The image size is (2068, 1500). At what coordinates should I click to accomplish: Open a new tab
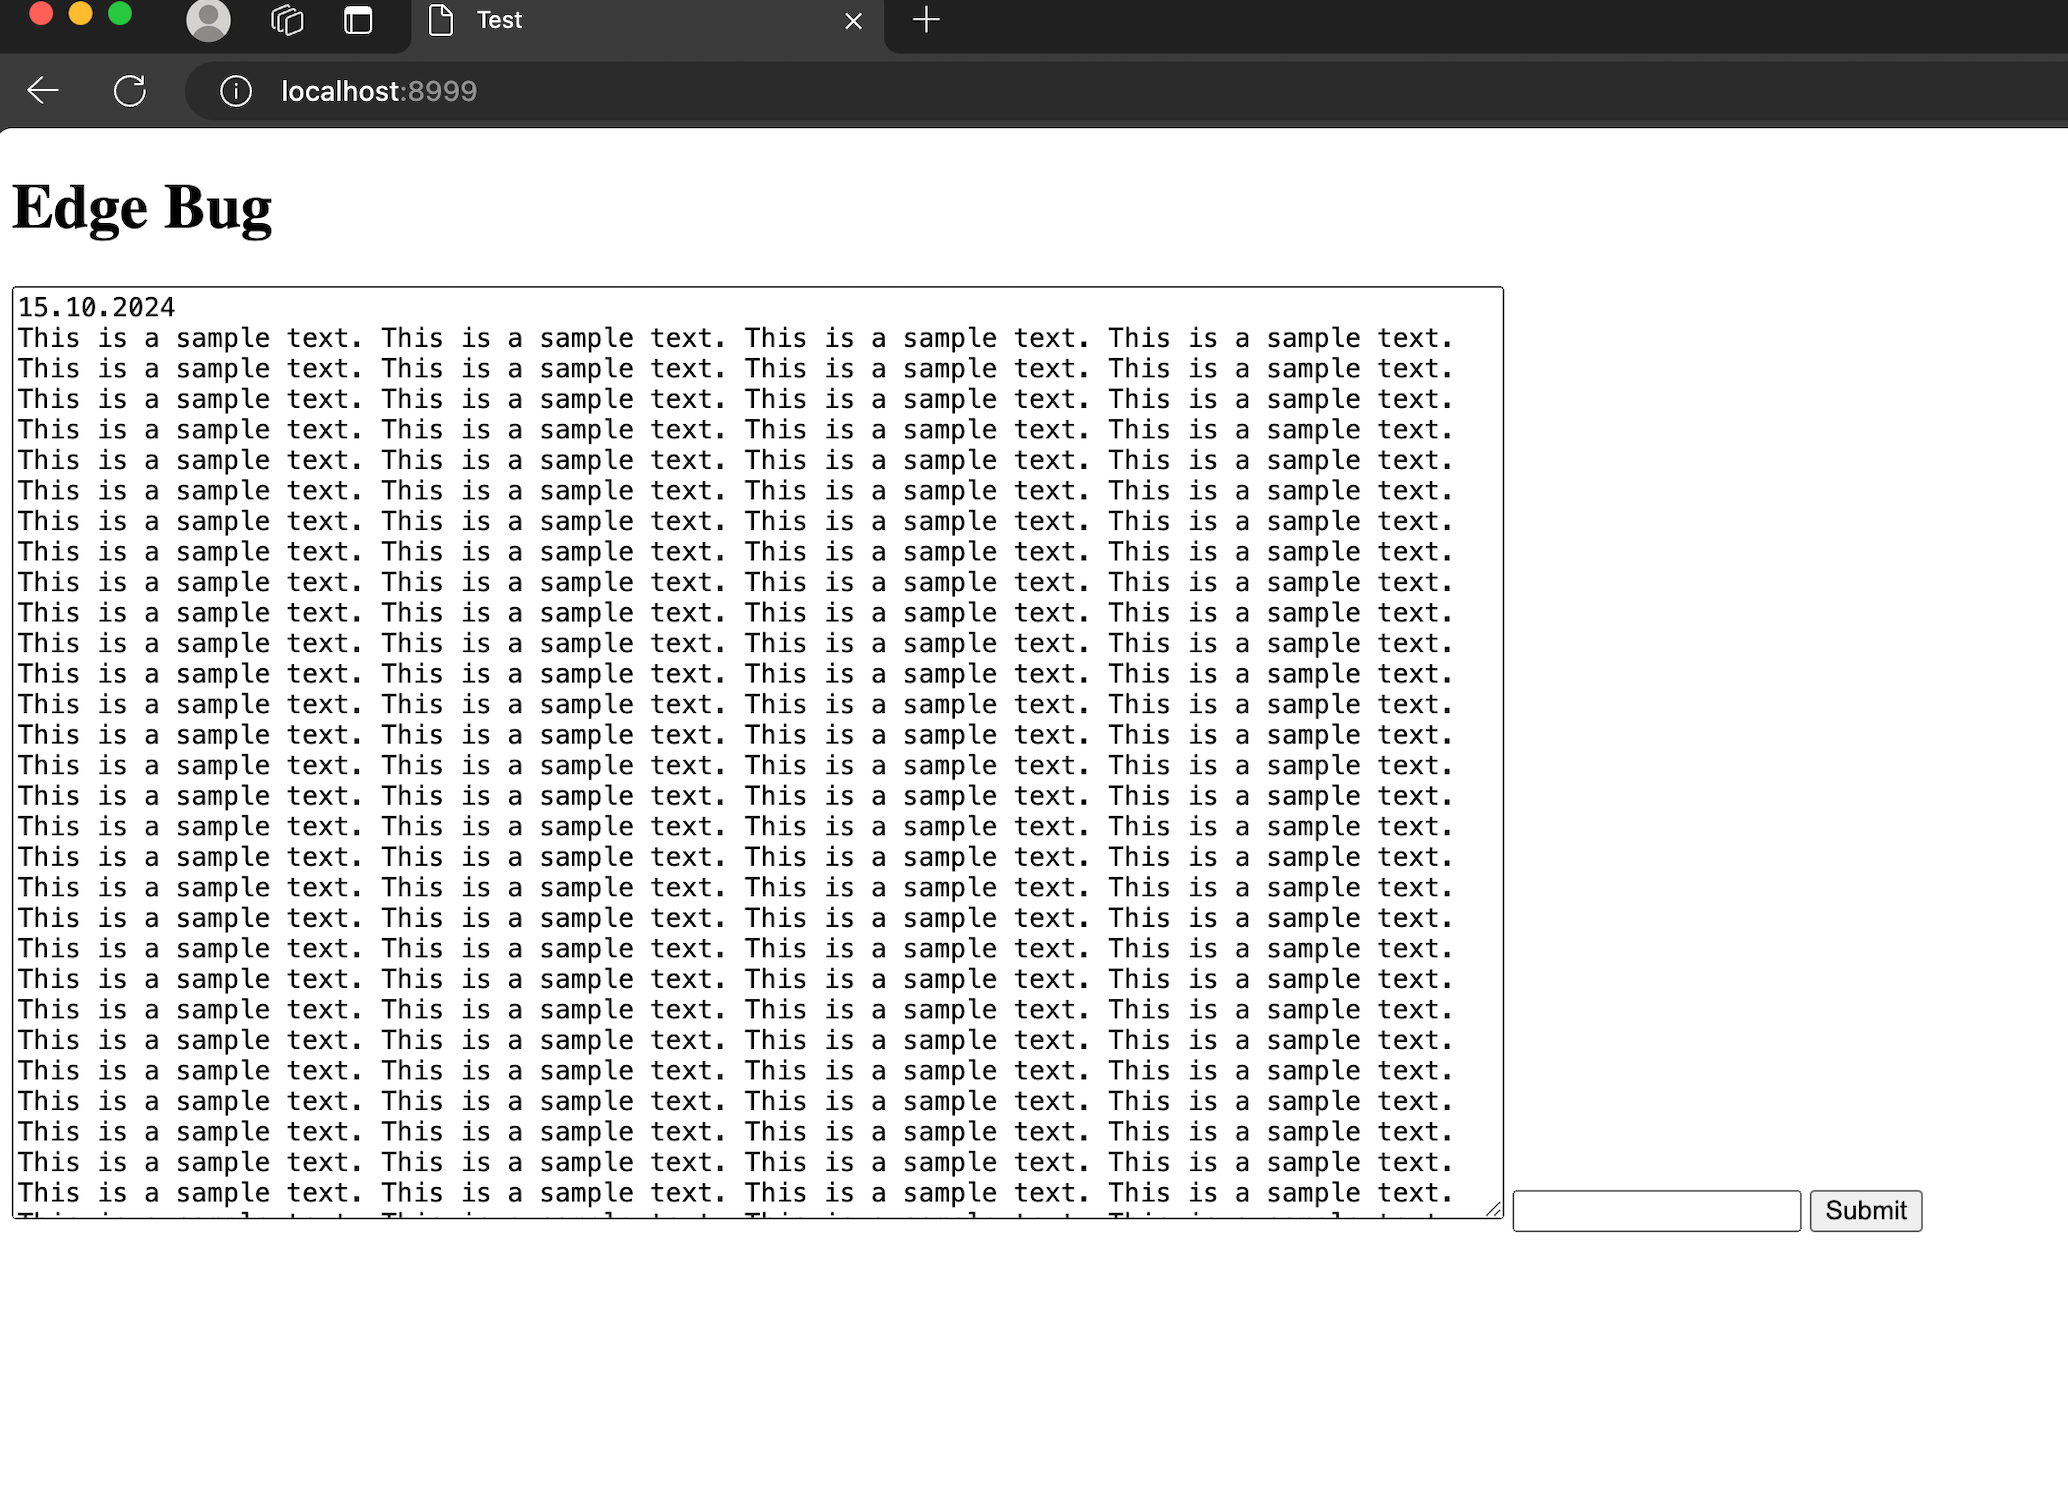click(924, 20)
